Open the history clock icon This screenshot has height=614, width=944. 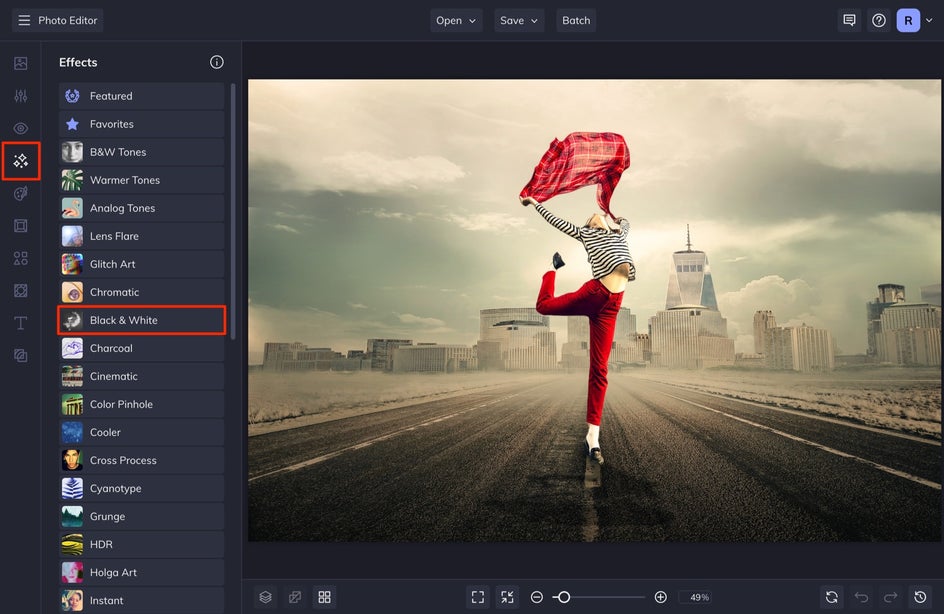tap(920, 597)
